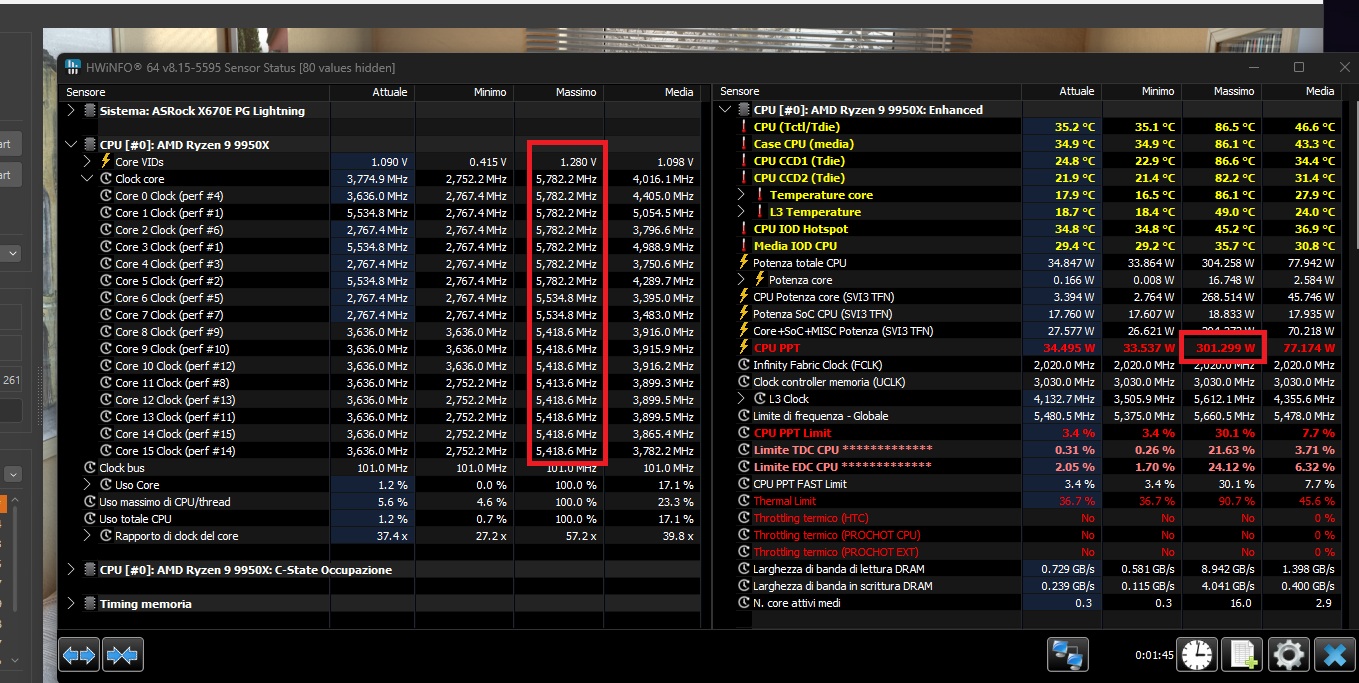Expand the Timing memoria group

pos(71,604)
